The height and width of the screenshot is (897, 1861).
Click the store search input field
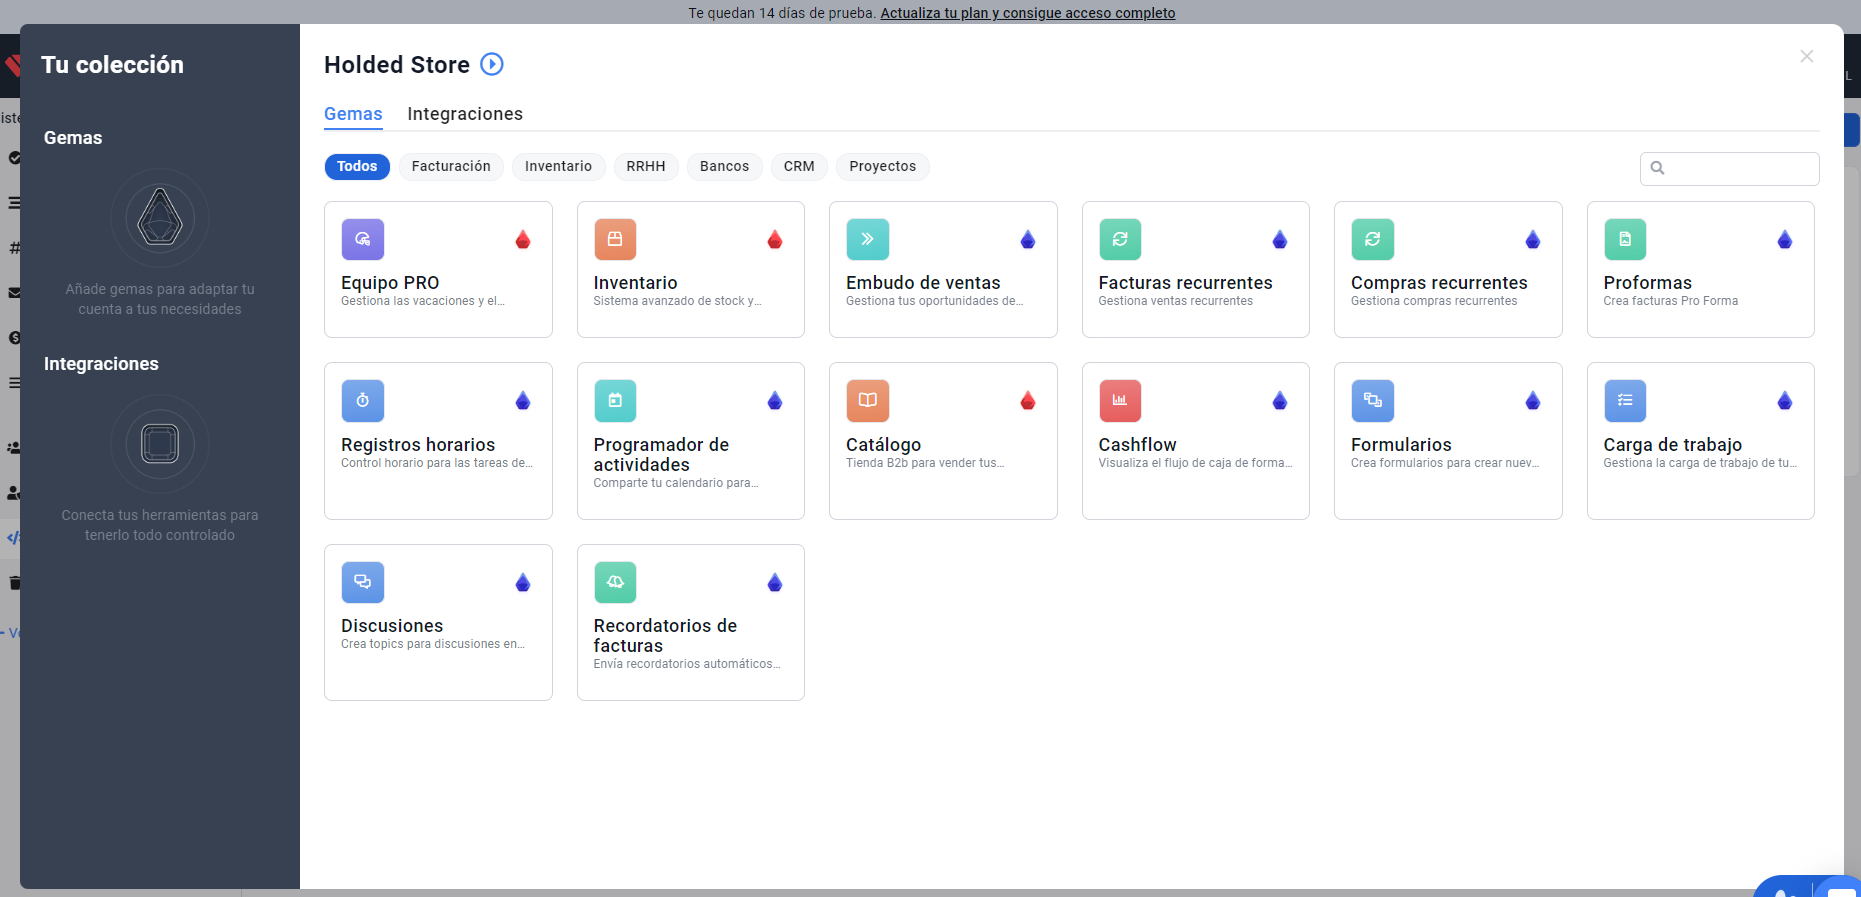click(x=1730, y=168)
